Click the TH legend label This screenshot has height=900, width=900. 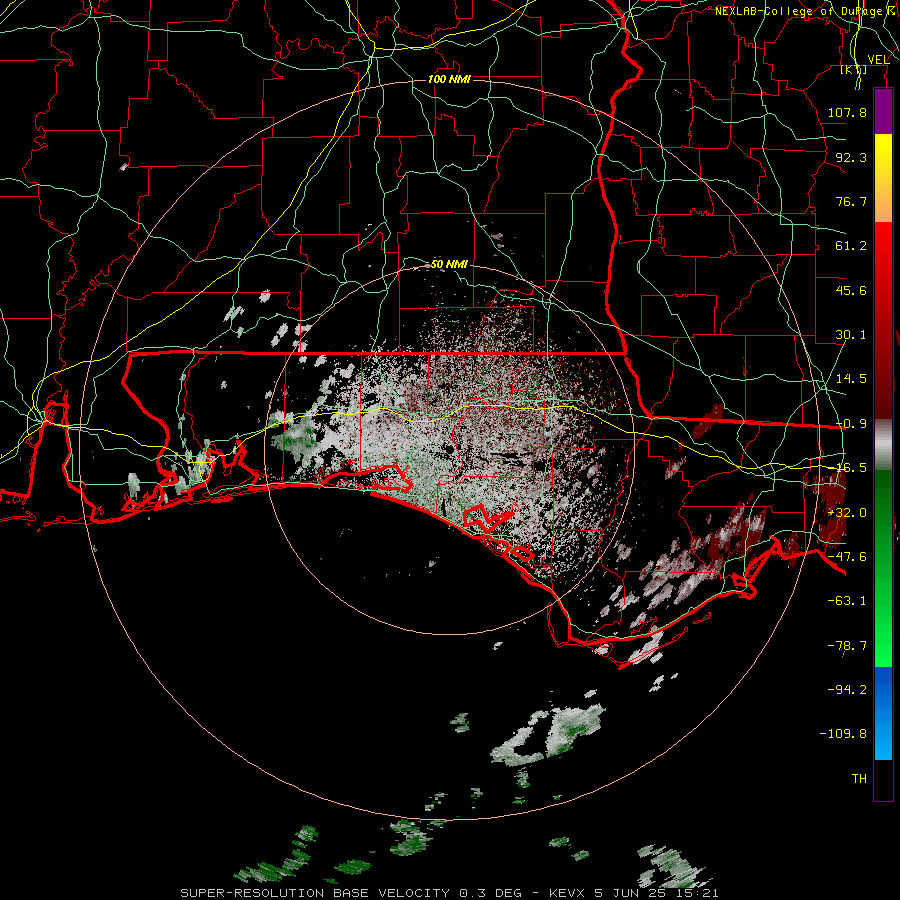tap(859, 779)
